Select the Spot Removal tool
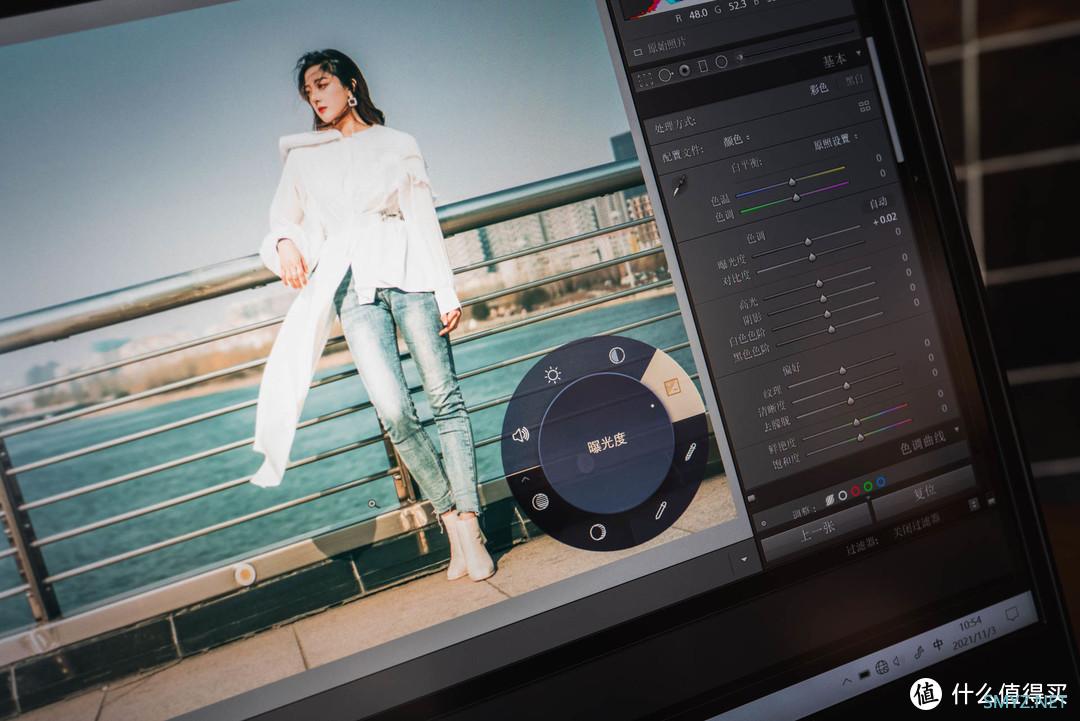This screenshot has width=1080, height=721. tap(665, 75)
